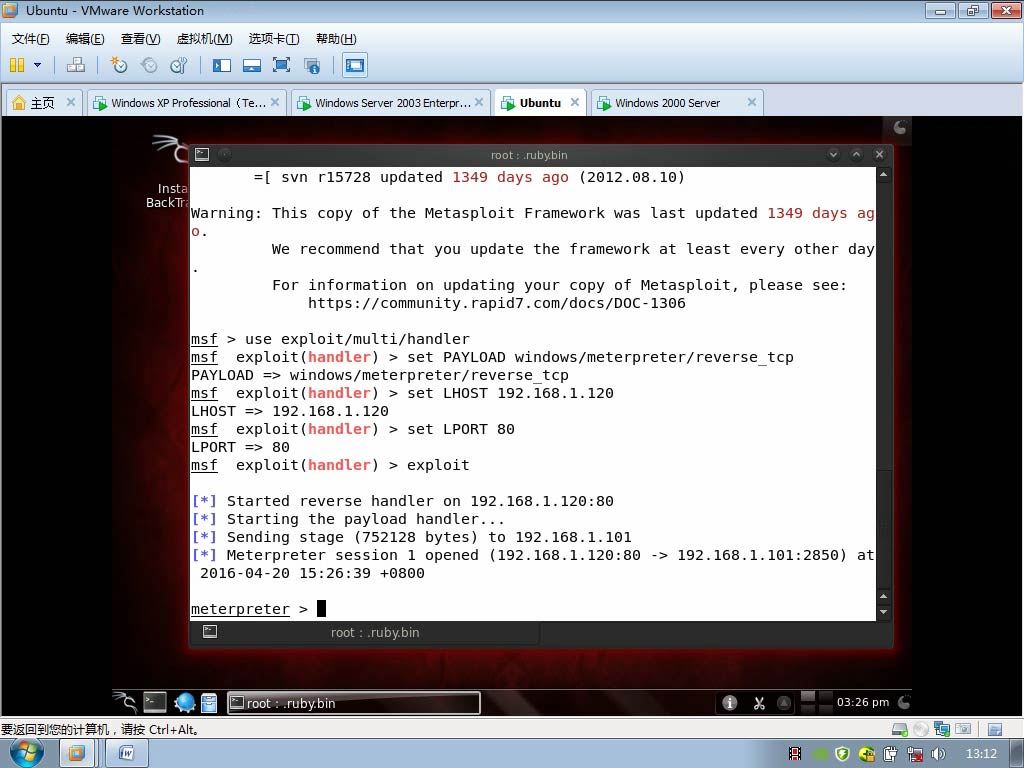Click VMware CD/DVD drive status icon

[920, 729]
